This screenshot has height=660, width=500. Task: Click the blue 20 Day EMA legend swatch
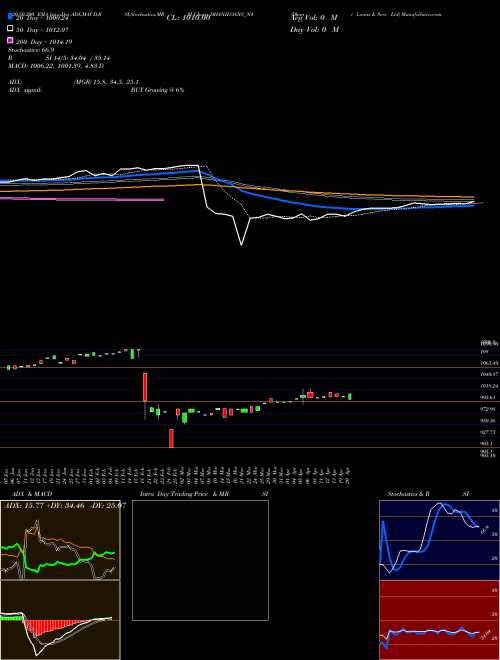pos(10,17)
